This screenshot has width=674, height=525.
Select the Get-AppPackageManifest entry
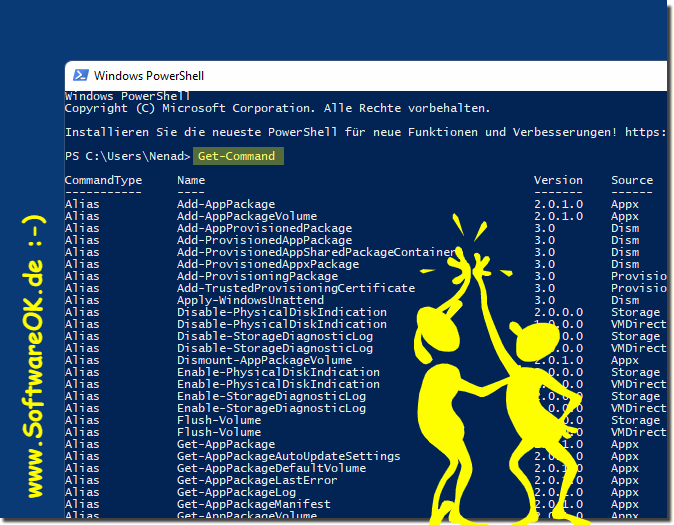[254, 504]
